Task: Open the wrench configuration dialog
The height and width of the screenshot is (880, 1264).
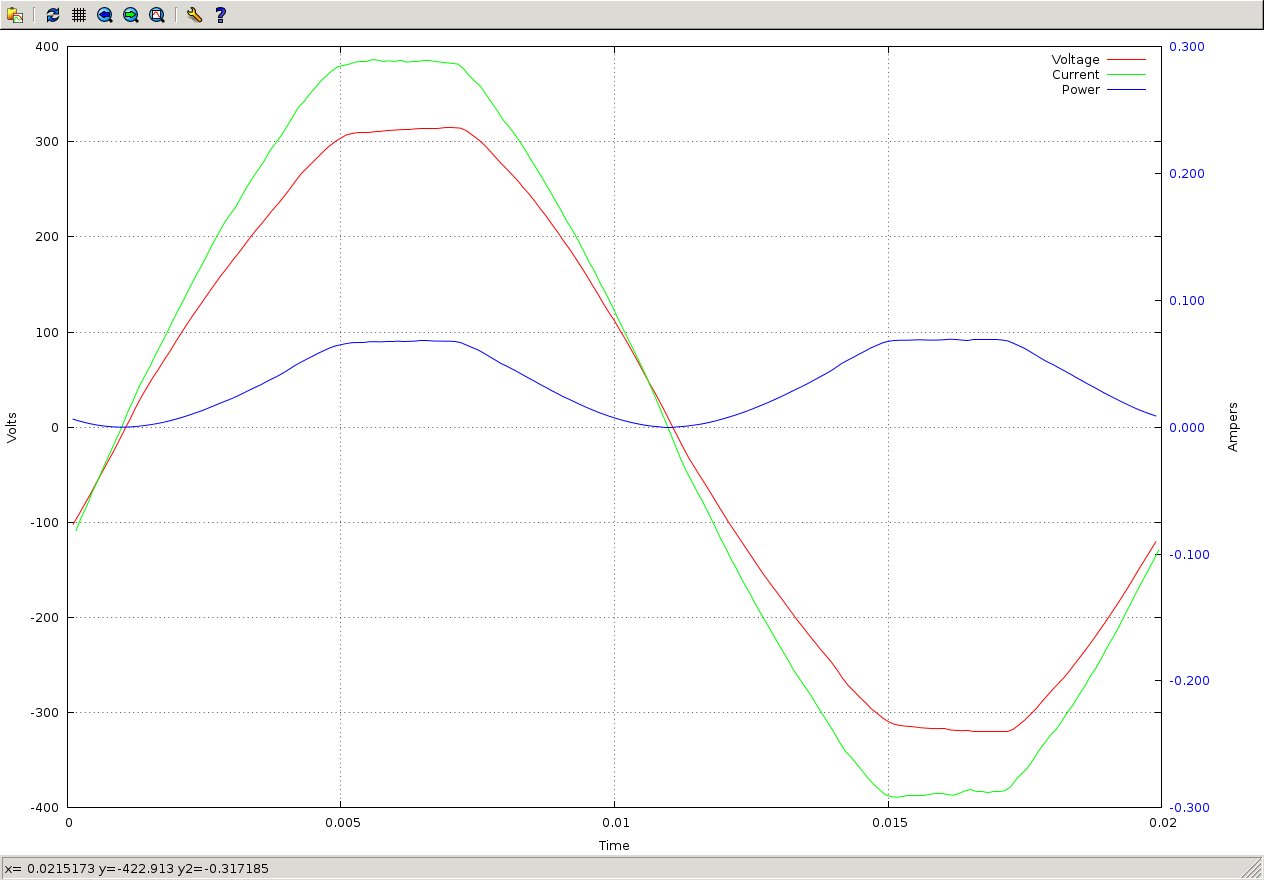Action: (x=194, y=15)
